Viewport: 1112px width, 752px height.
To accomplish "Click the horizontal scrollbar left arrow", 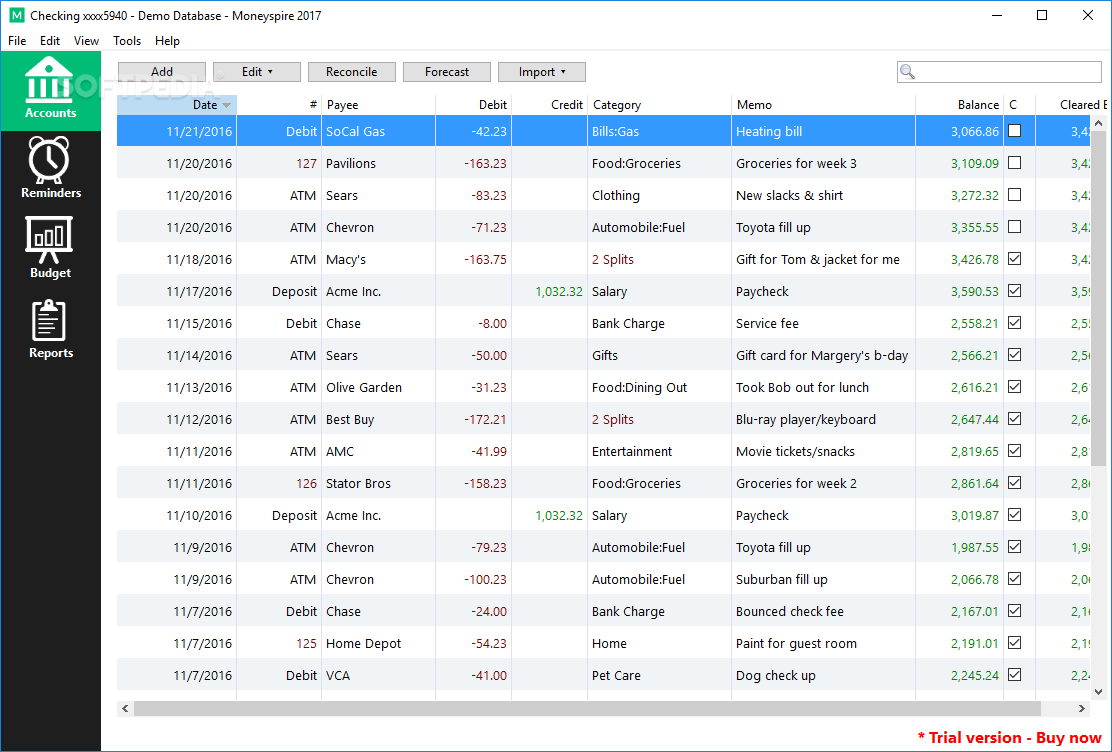I will (x=126, y=708).
